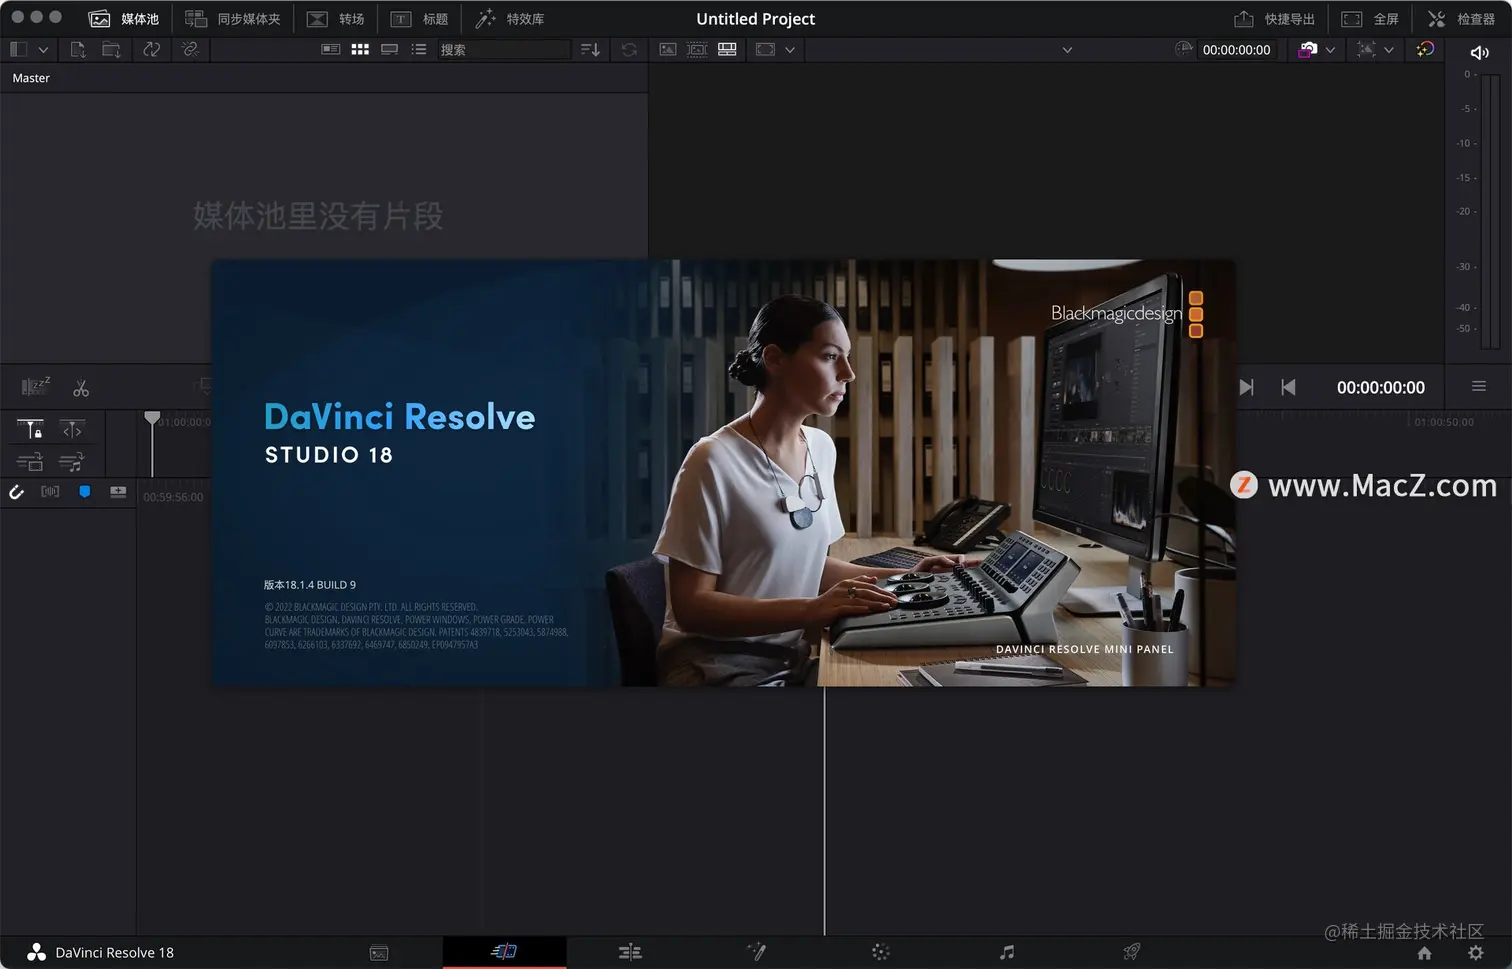Expand the dropdown beside the bin list icon
The height and width of the screenshot is (969, 1512).
(x=43, y=50)
